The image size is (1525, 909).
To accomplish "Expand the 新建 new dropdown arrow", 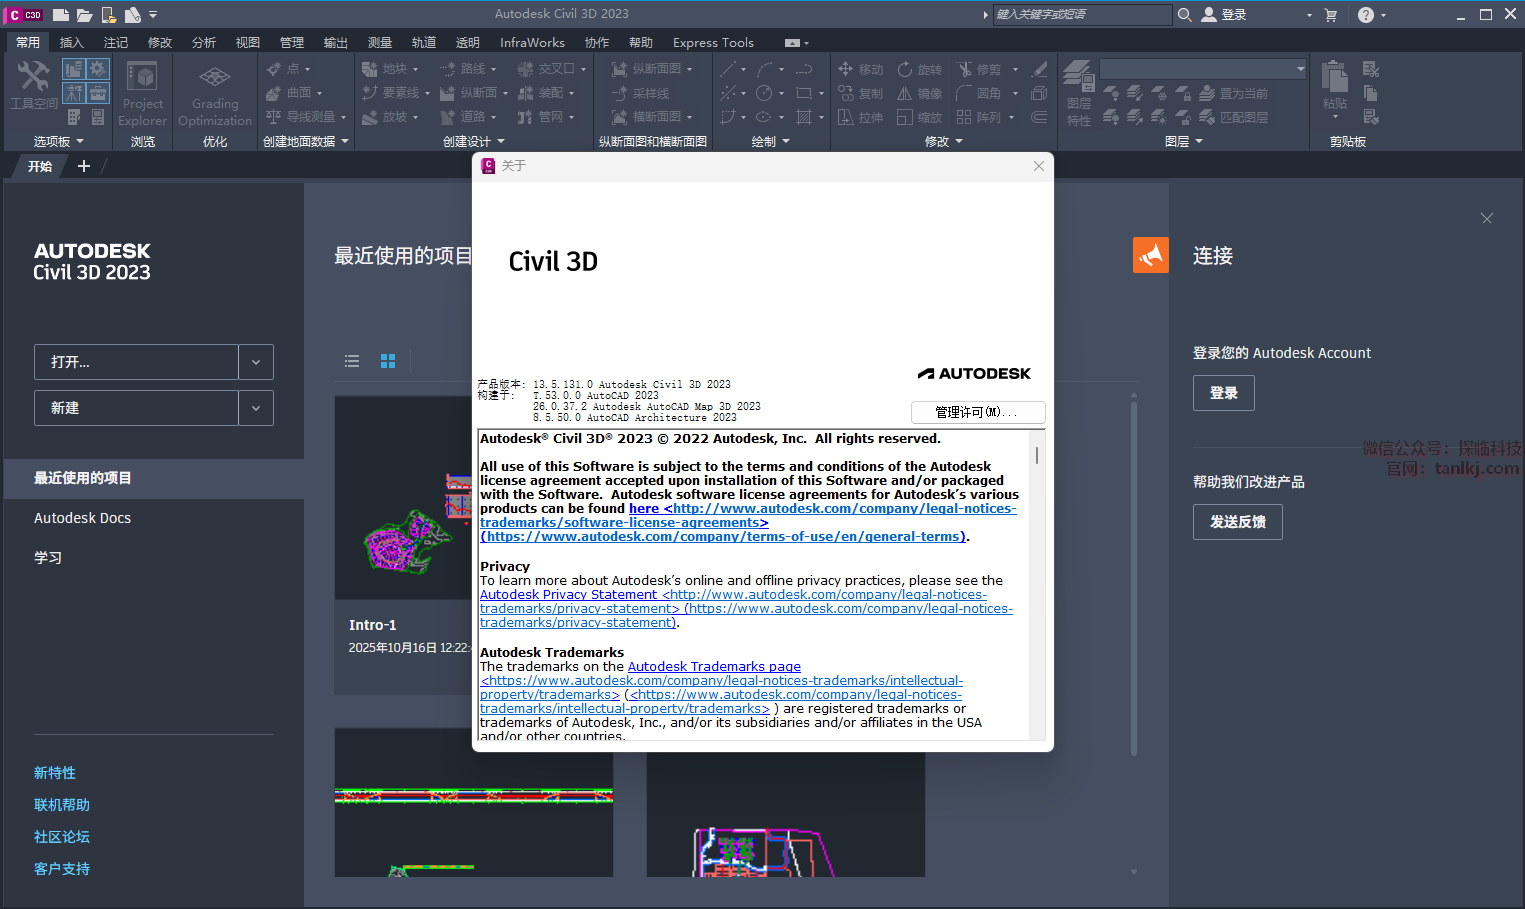I will [x=256, y=408].
